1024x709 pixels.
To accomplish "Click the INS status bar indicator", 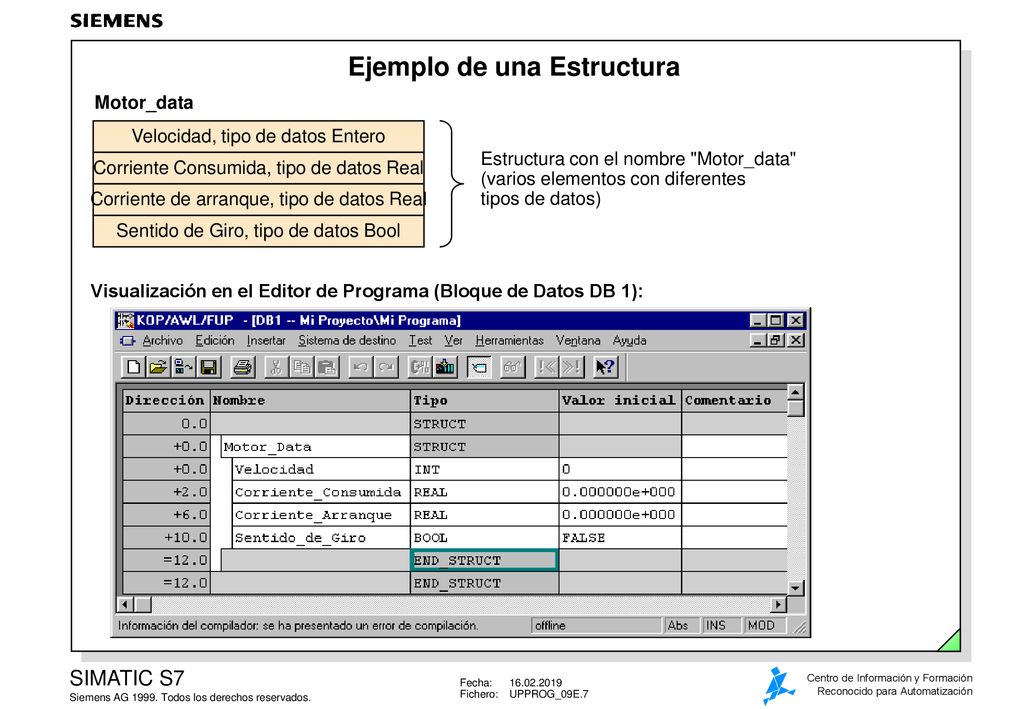I will tap(722, 625).
